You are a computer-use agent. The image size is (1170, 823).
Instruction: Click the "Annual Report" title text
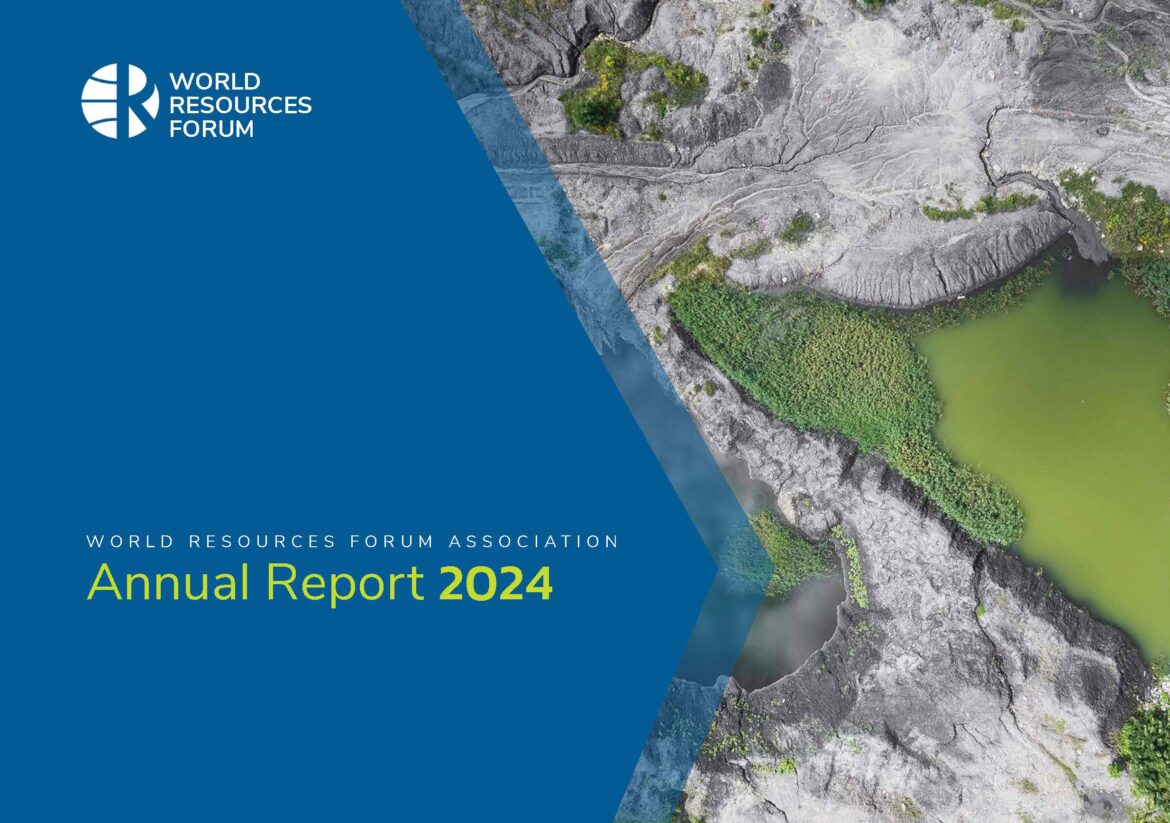pyautogui.click(x=255, y=583)
